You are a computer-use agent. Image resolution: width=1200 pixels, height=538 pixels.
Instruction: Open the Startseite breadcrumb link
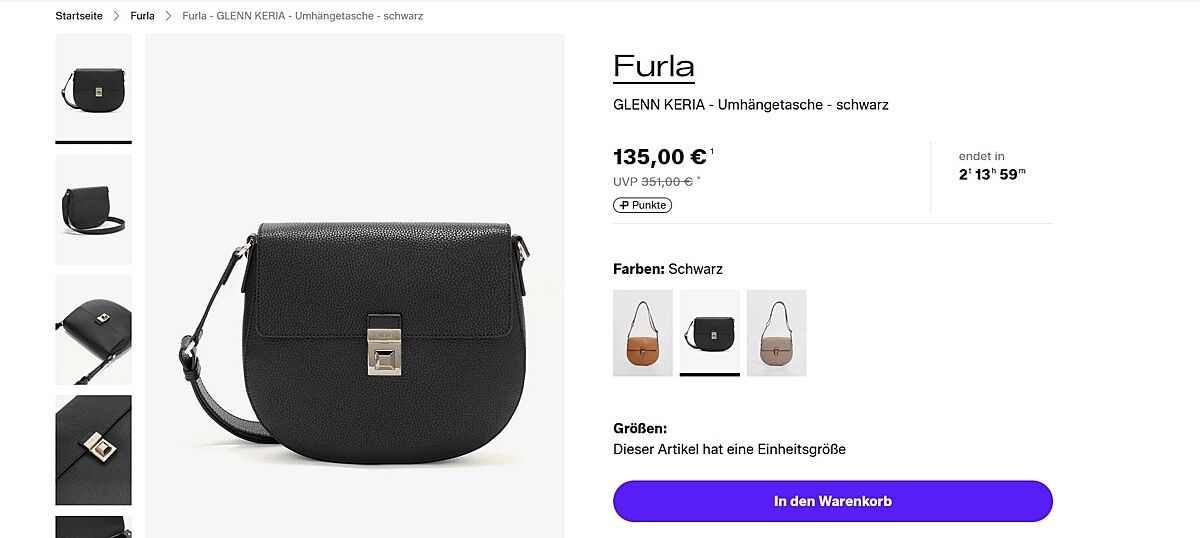[x=79, y=16]
